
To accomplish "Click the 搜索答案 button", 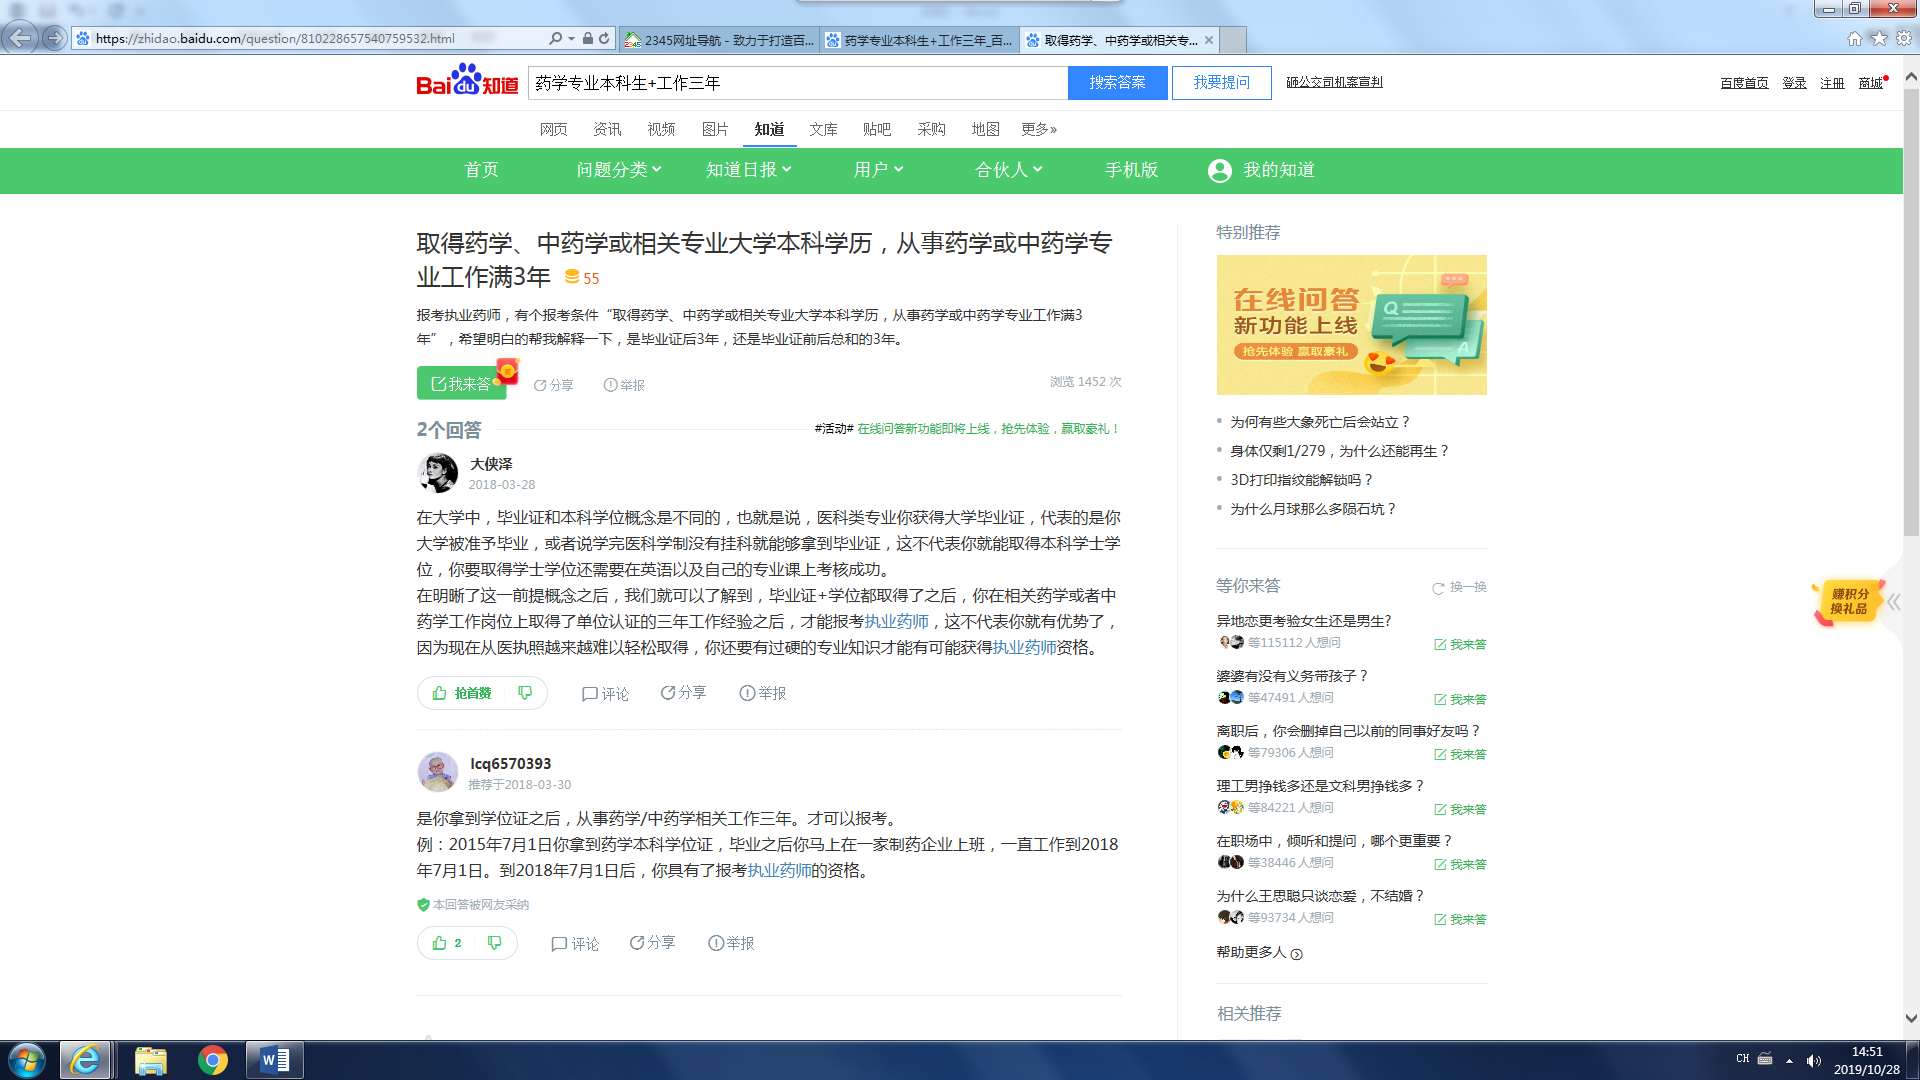I will click(x=1117, y=83).
